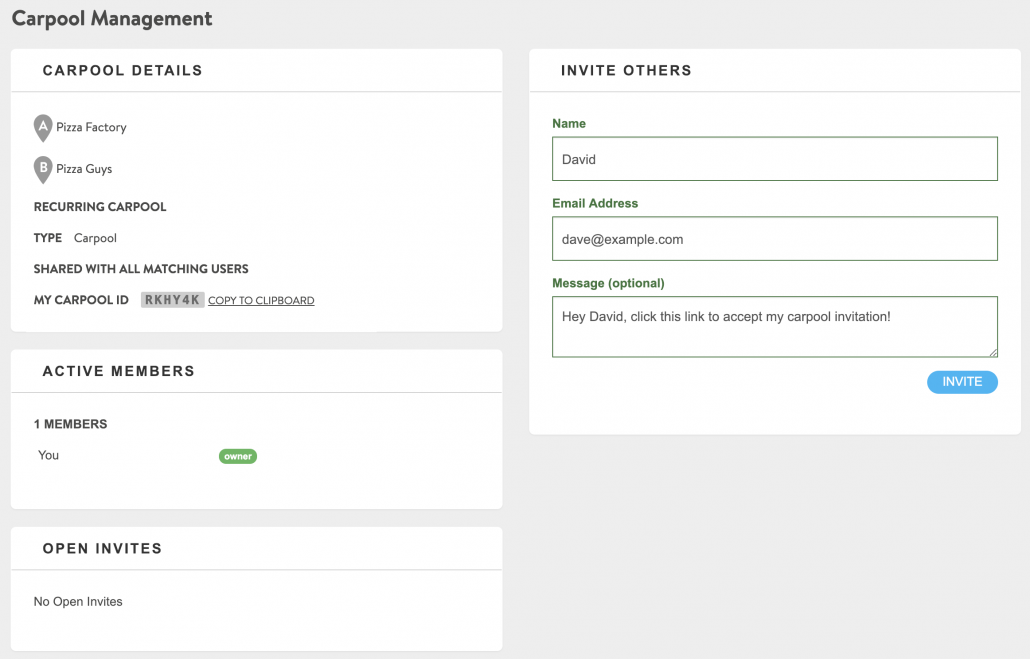Click the Carpool Management page heading

click(x=112, y=18)
